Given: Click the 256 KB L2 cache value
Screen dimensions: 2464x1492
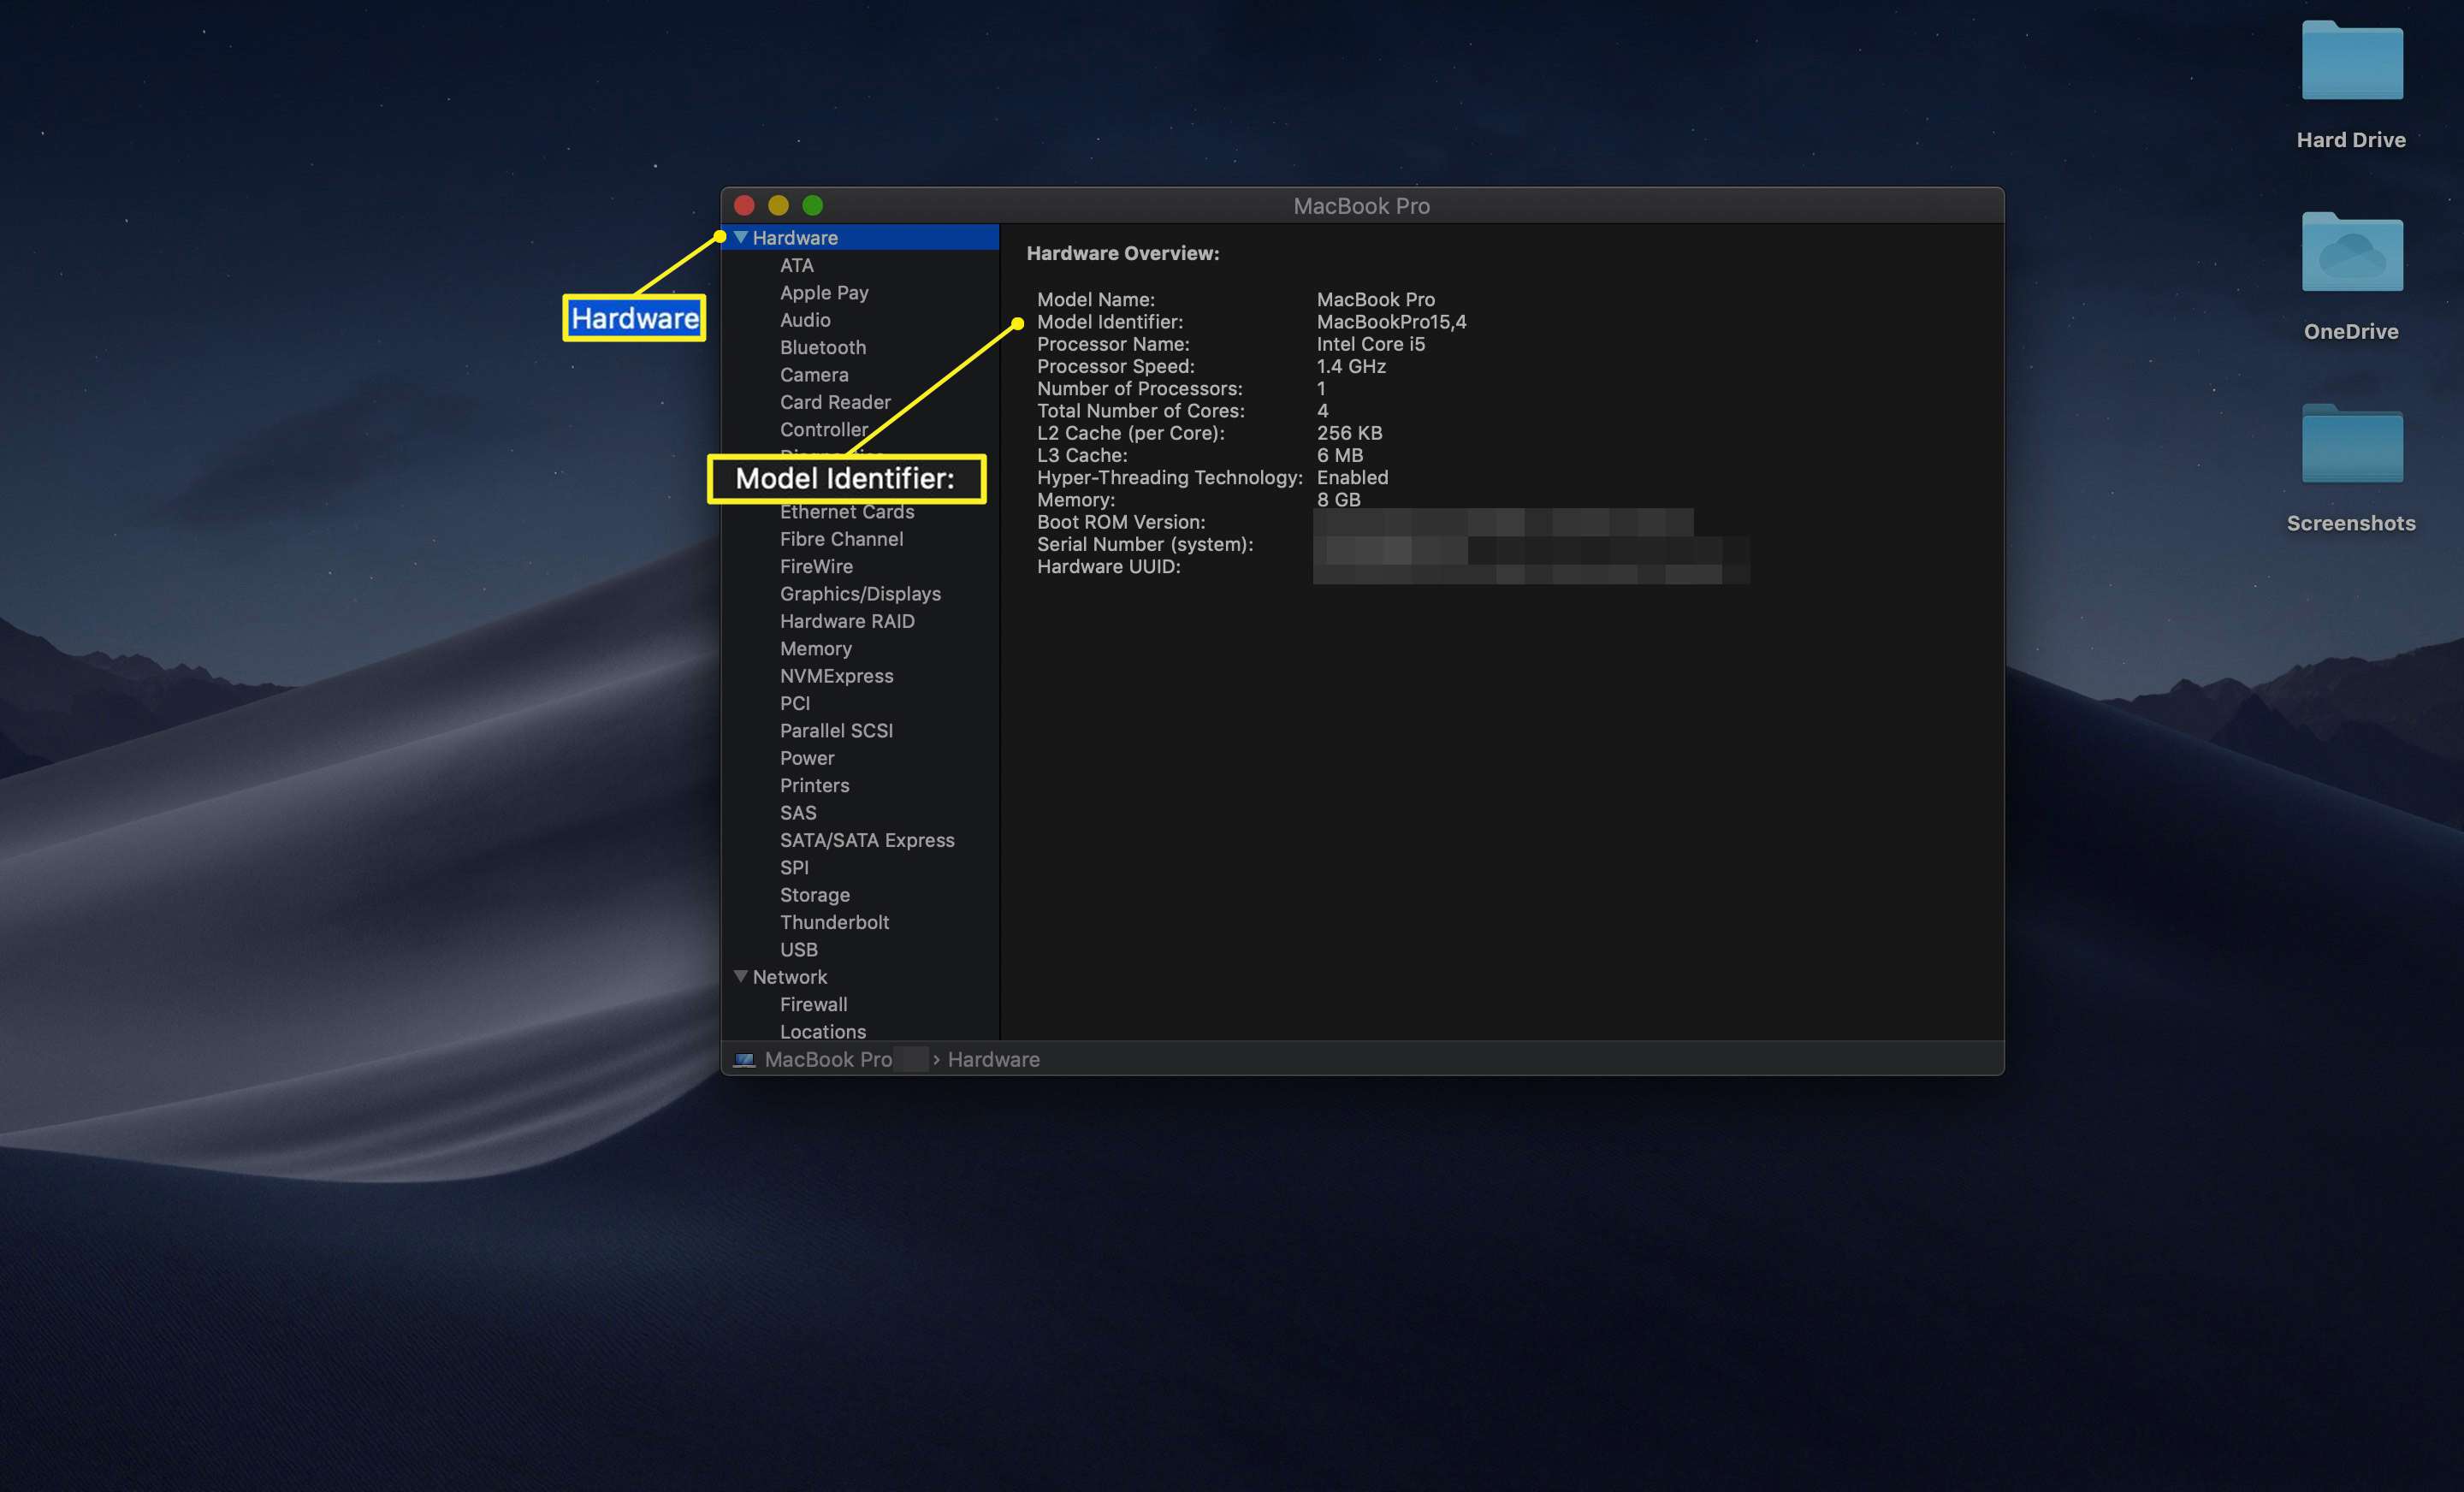Looking at the screenshot, I should (1349, 433).
